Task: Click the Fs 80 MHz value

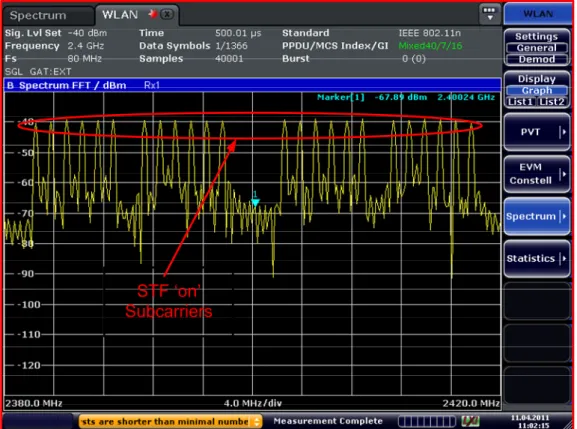Action: point(84,59)
